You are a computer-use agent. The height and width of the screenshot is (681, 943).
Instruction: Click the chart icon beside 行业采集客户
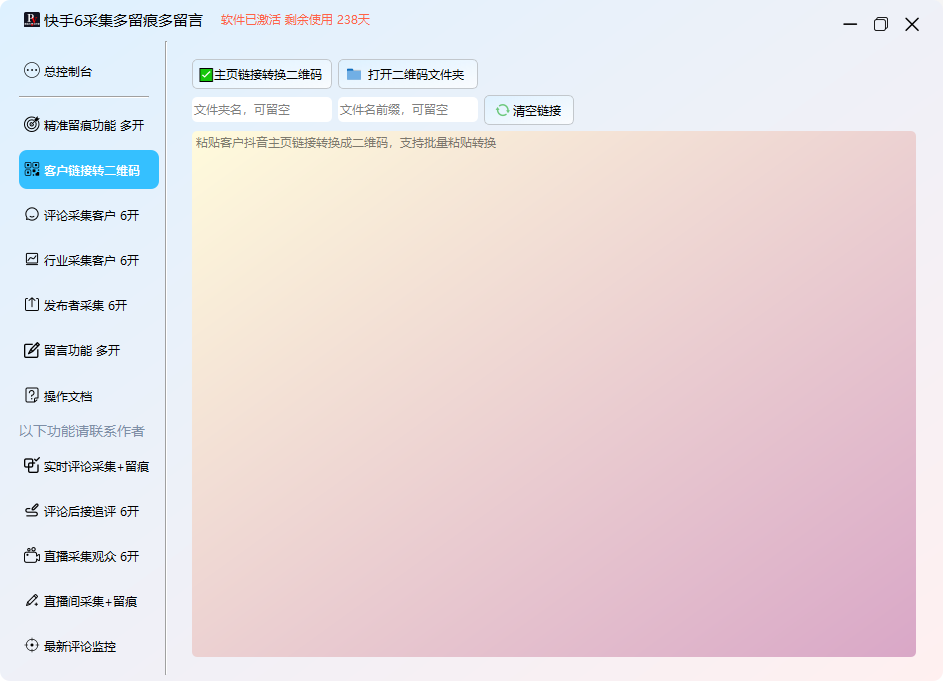(32, 260)
